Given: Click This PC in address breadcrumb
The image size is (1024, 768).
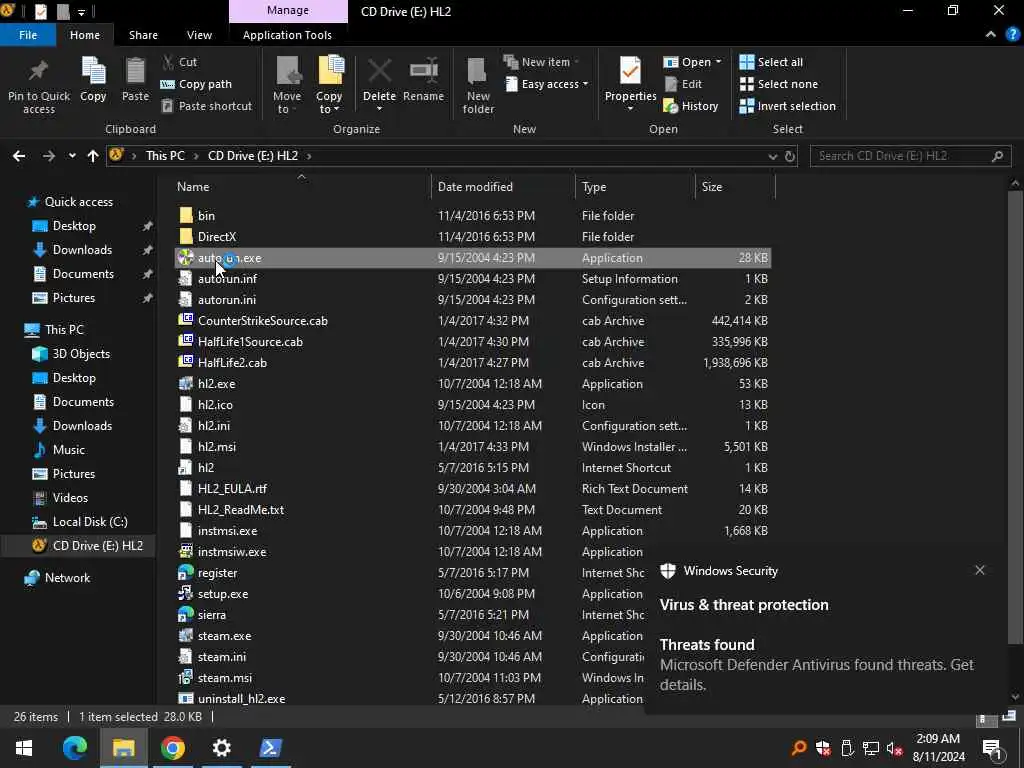Looking at the screenshot, I should [x=165, y=156].
